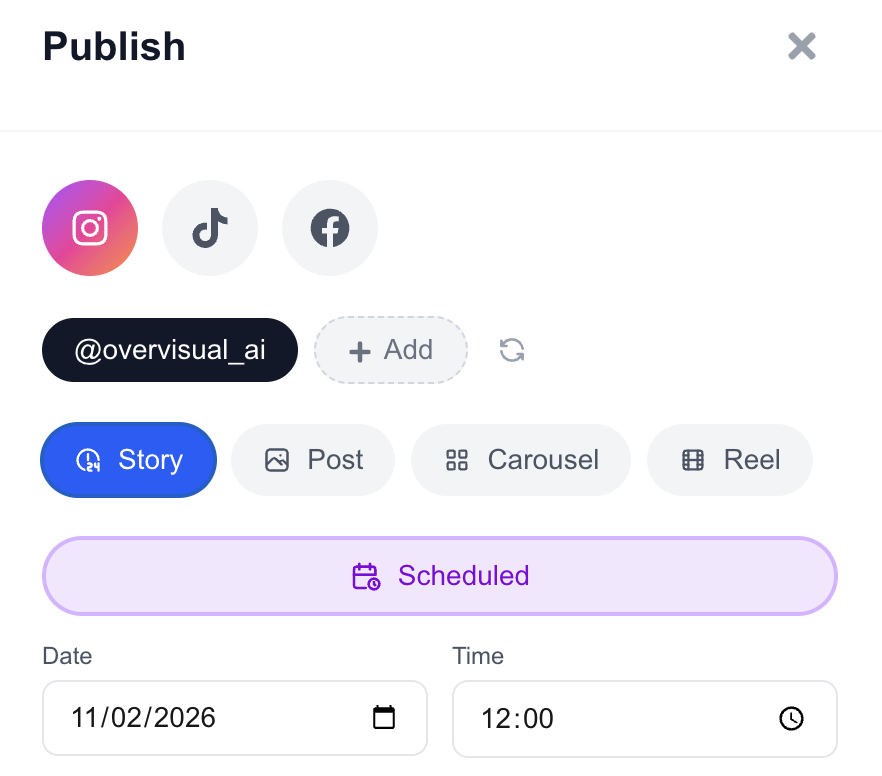
Task: Toggle the @overvisual_ai account selection
Action: tap(169, 350)
